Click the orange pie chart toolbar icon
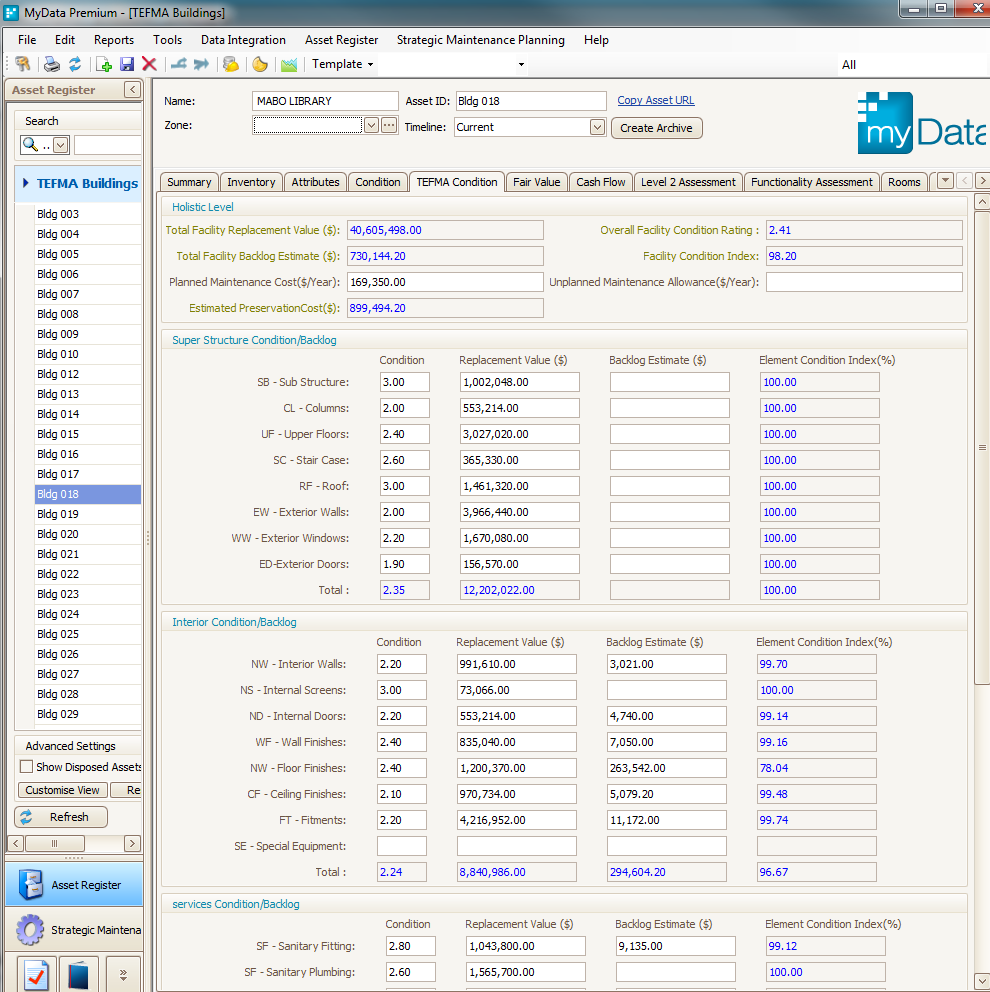The height and width of the screenshot is (992, 990). (259, 64)
